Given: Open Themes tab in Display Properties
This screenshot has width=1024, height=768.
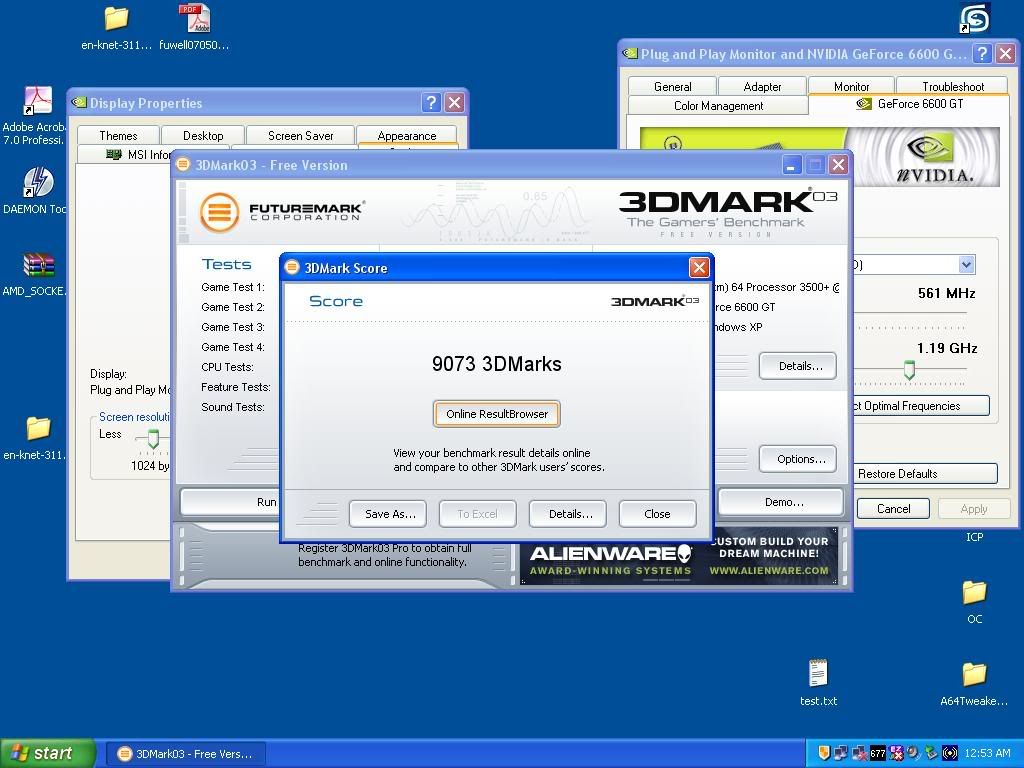Looking at the screenshot, I should coord(118,135).
